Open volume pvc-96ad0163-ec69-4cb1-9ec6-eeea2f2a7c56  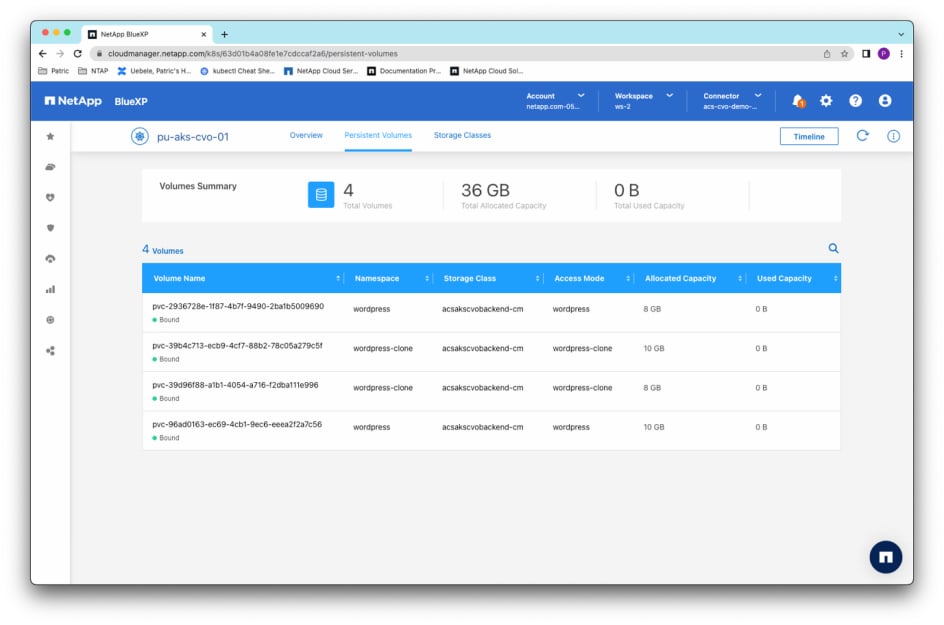coord(237,424)
